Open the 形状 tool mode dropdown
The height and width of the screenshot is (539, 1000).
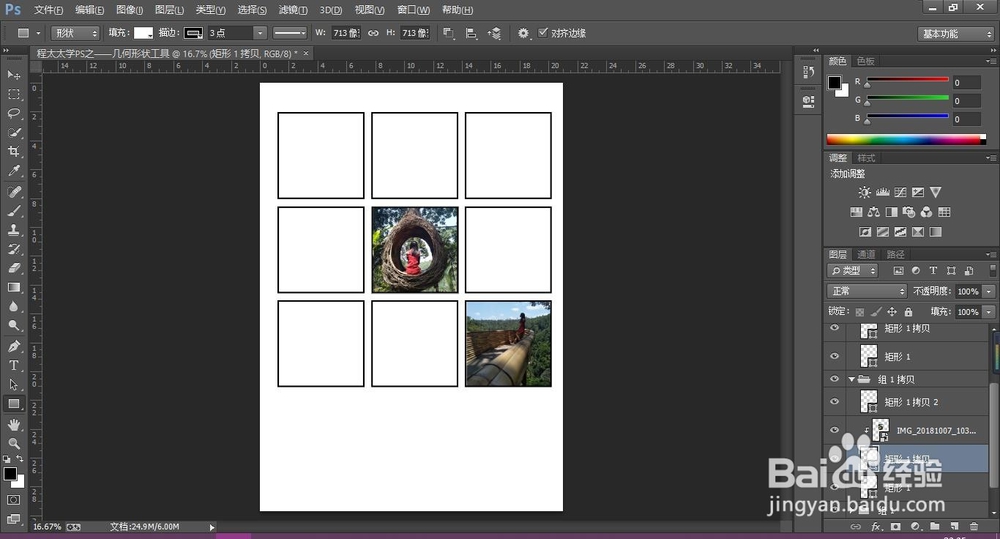tap(75, 33)
